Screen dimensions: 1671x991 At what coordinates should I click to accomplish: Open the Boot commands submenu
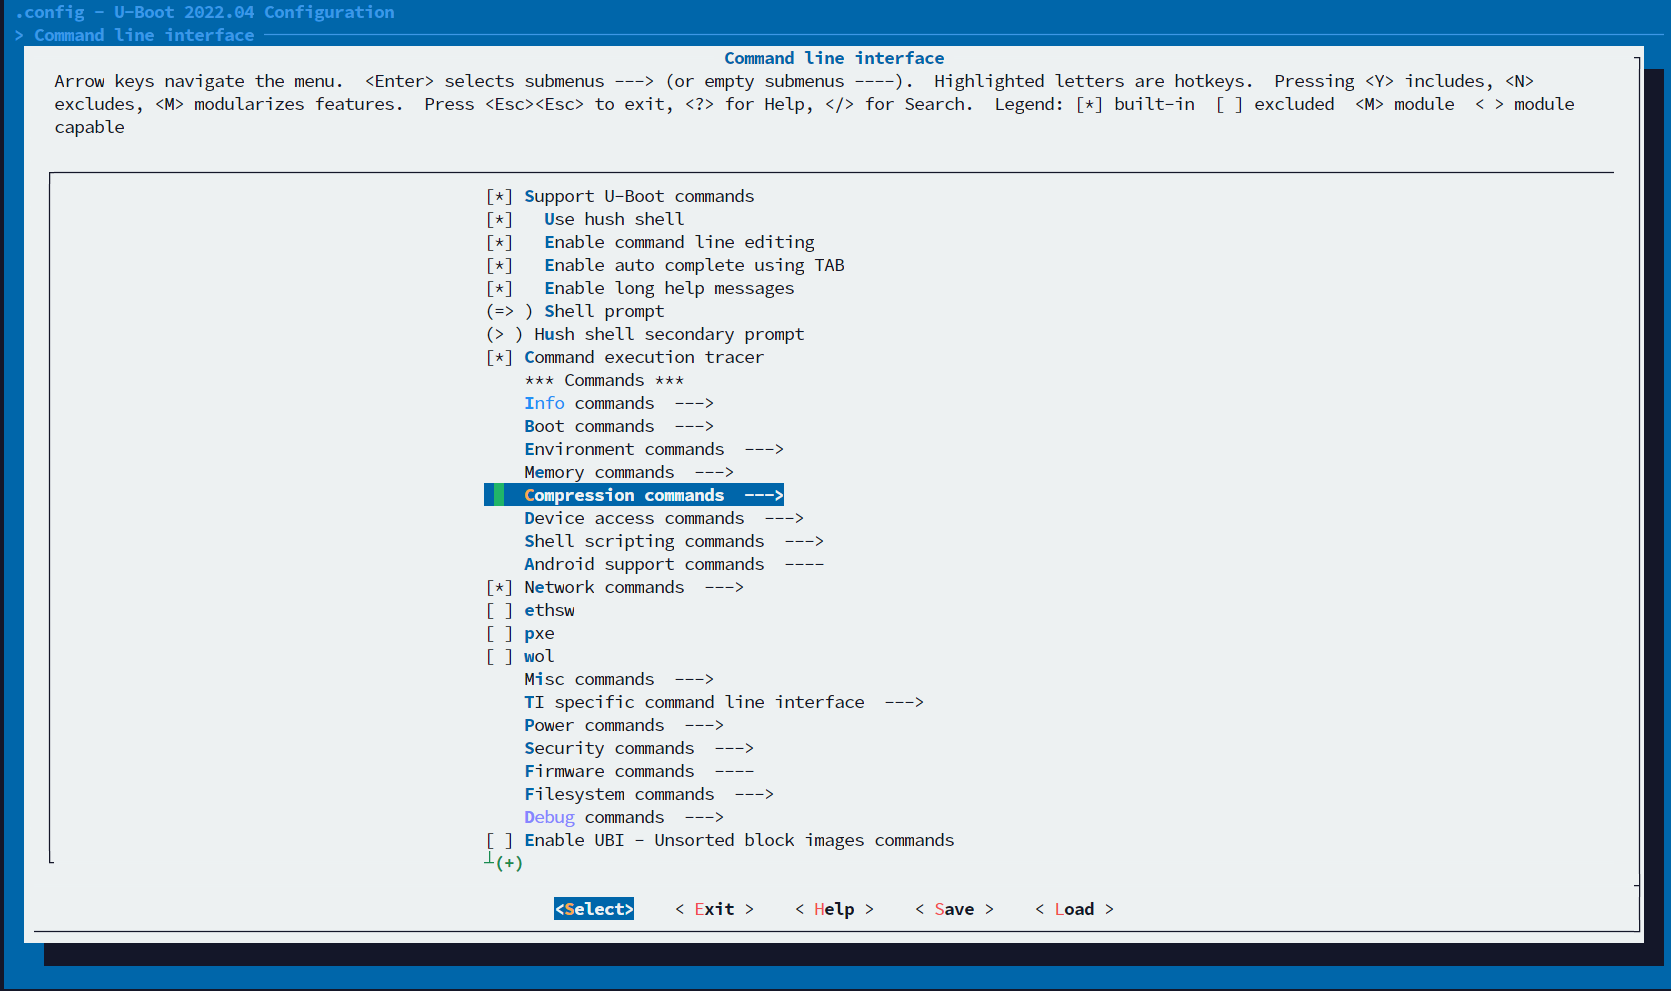[619, 426]
